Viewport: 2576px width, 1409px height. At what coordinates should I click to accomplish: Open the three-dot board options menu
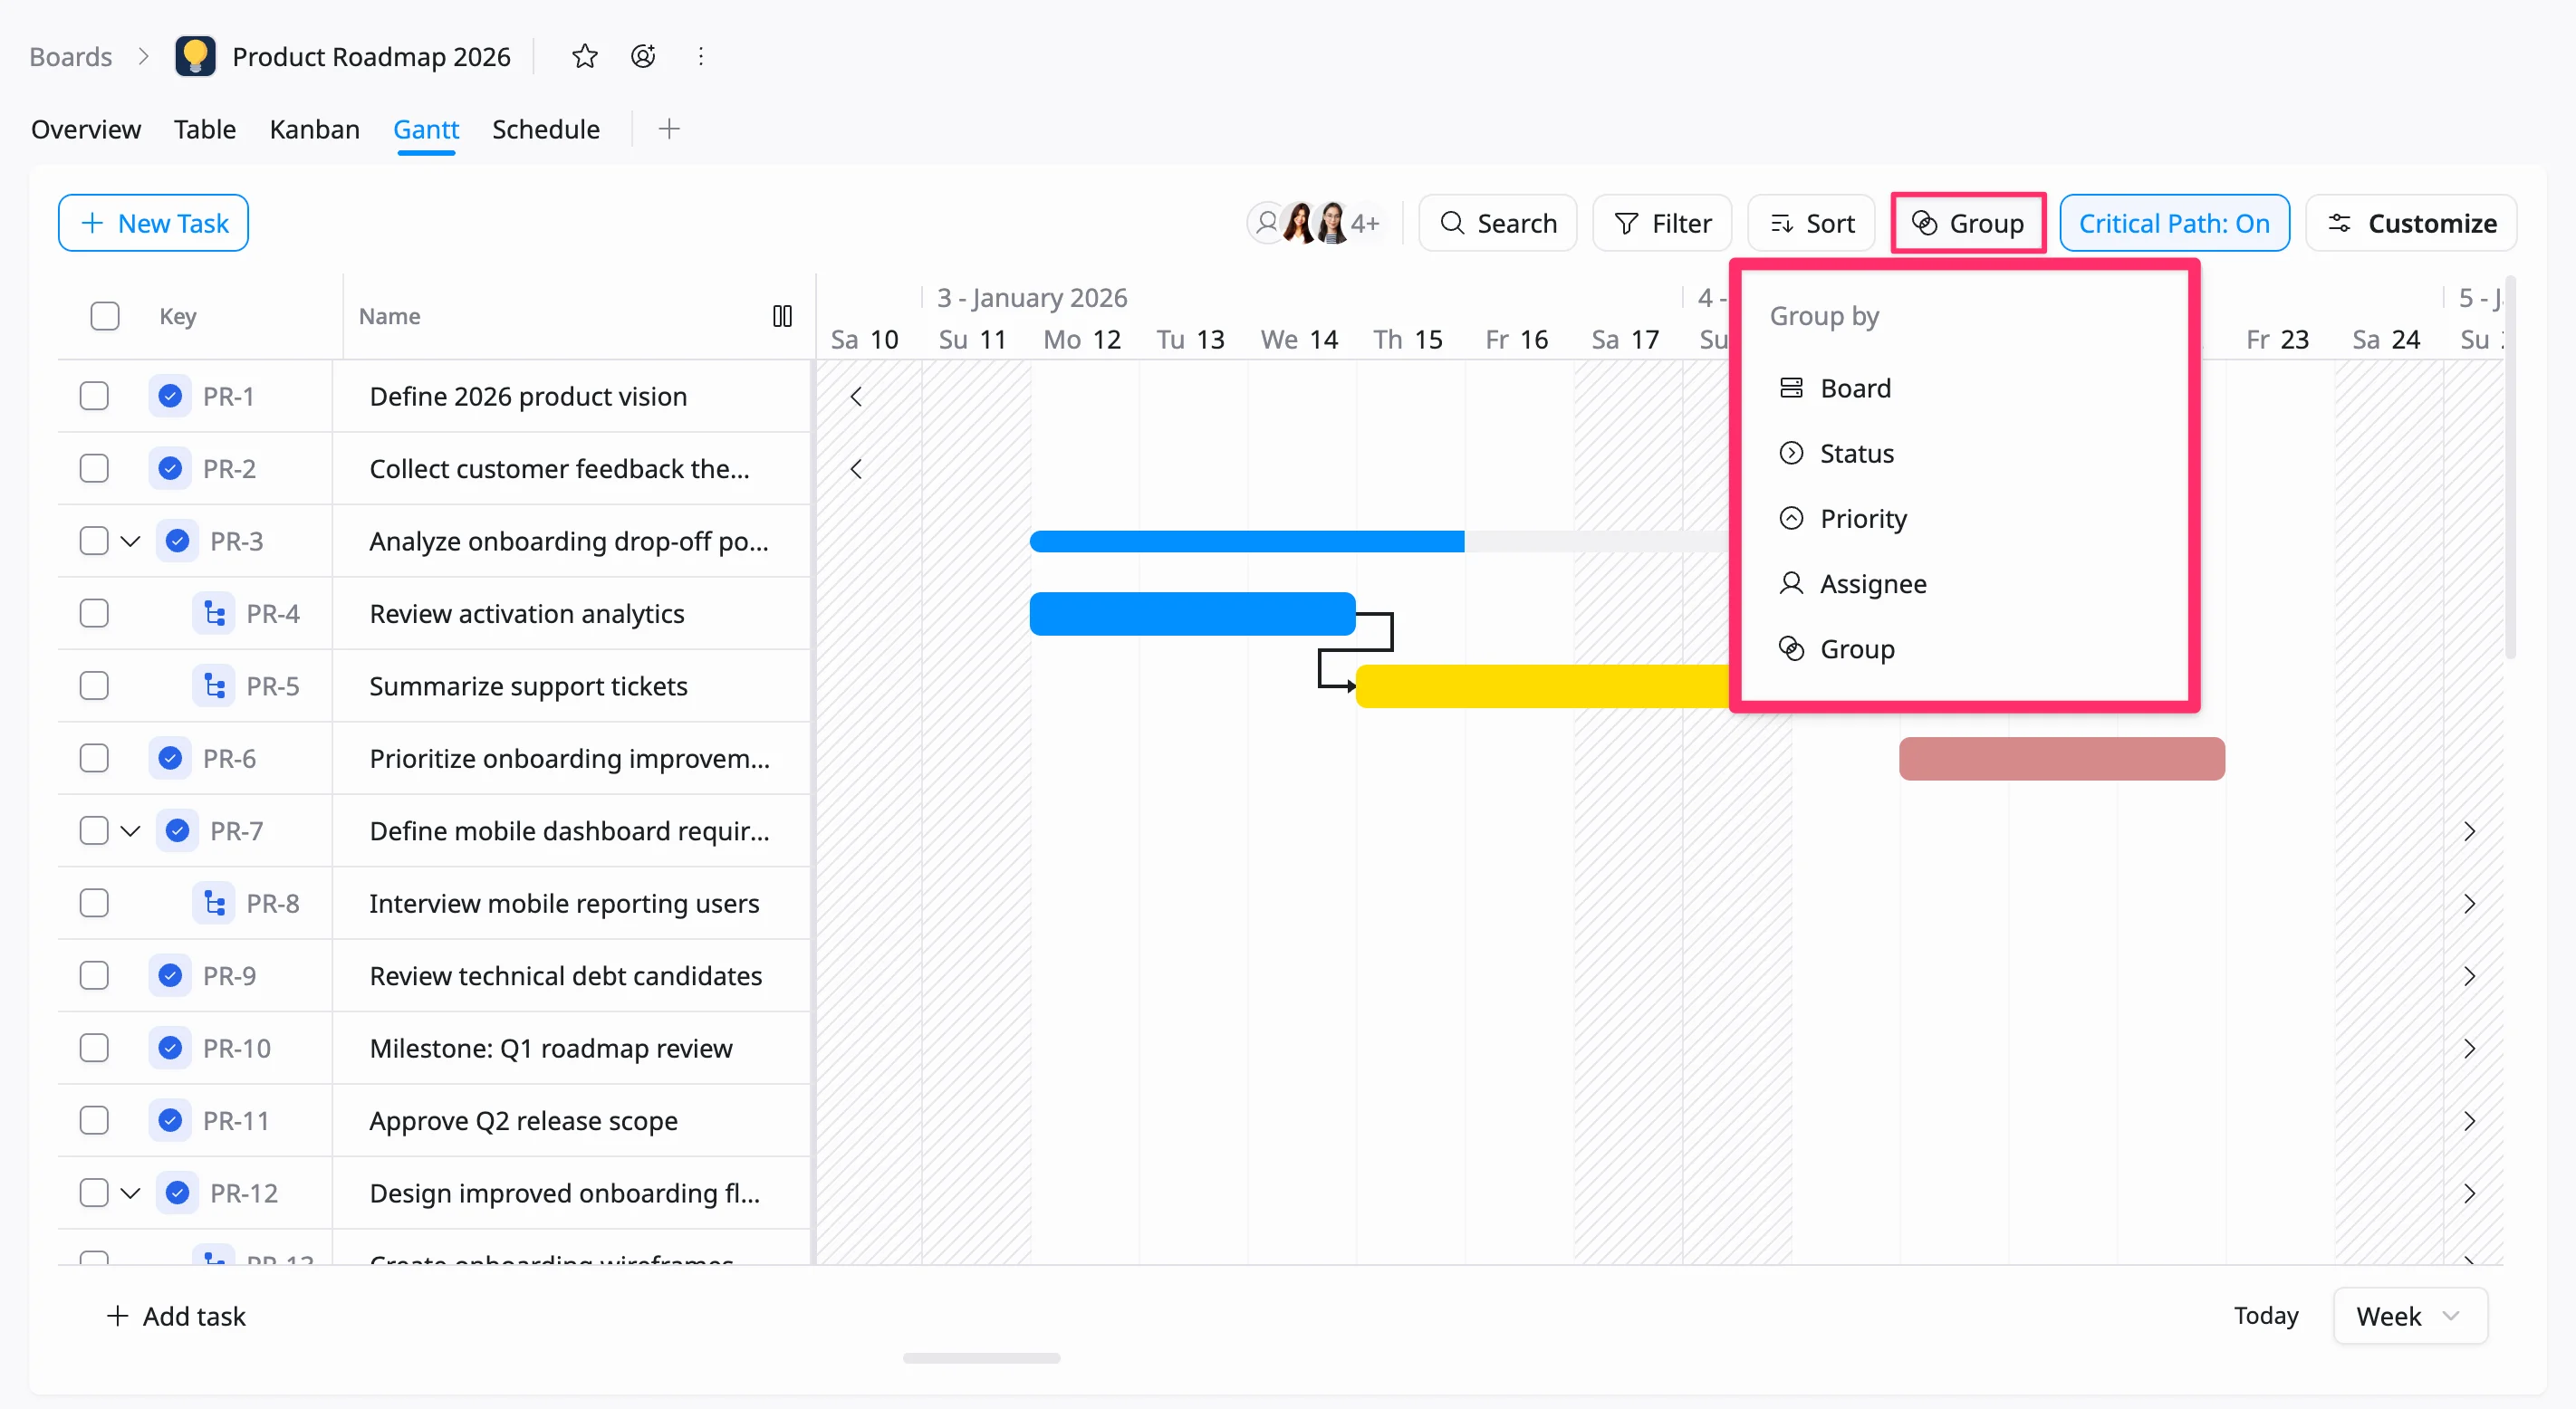(701, 56)
